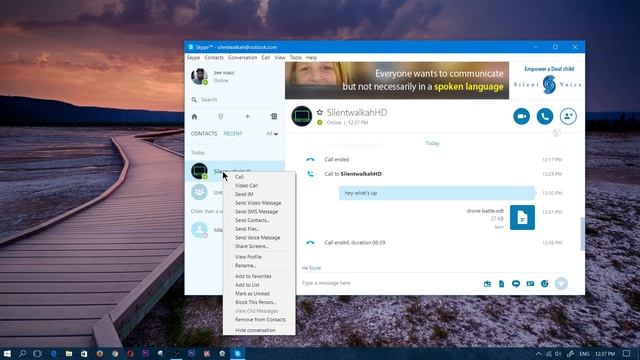This screenshot has width=640, height=360.
Task: Focus the Type a message here field
Action: tap(390, 283)
